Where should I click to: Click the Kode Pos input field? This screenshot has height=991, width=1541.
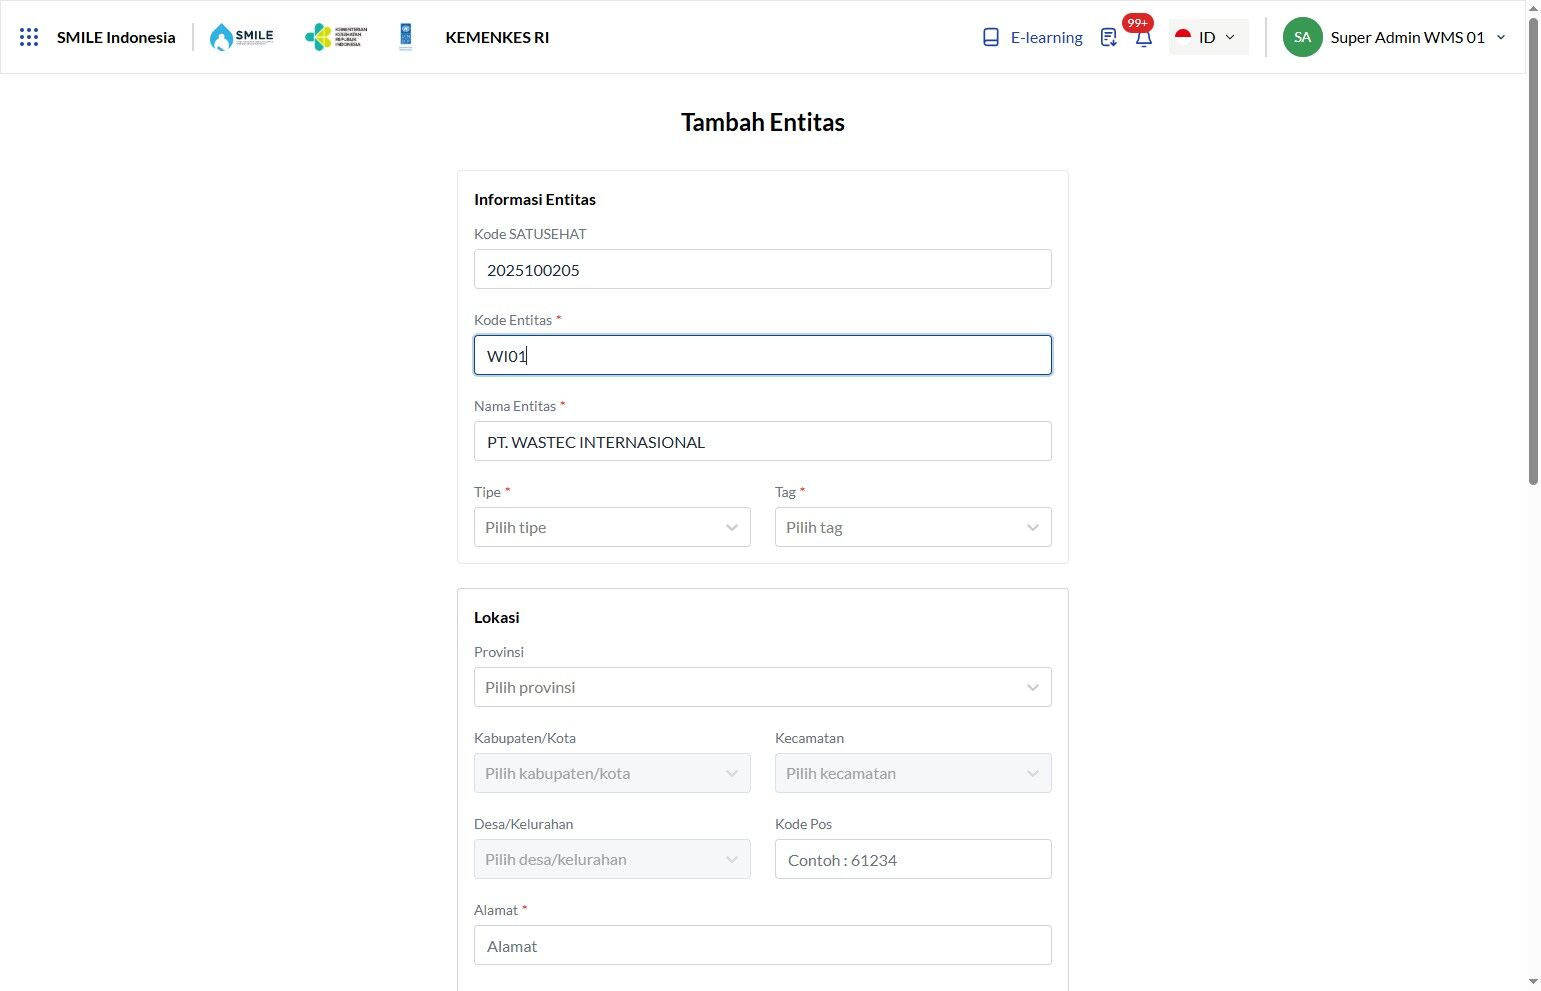tap(913, 859)
